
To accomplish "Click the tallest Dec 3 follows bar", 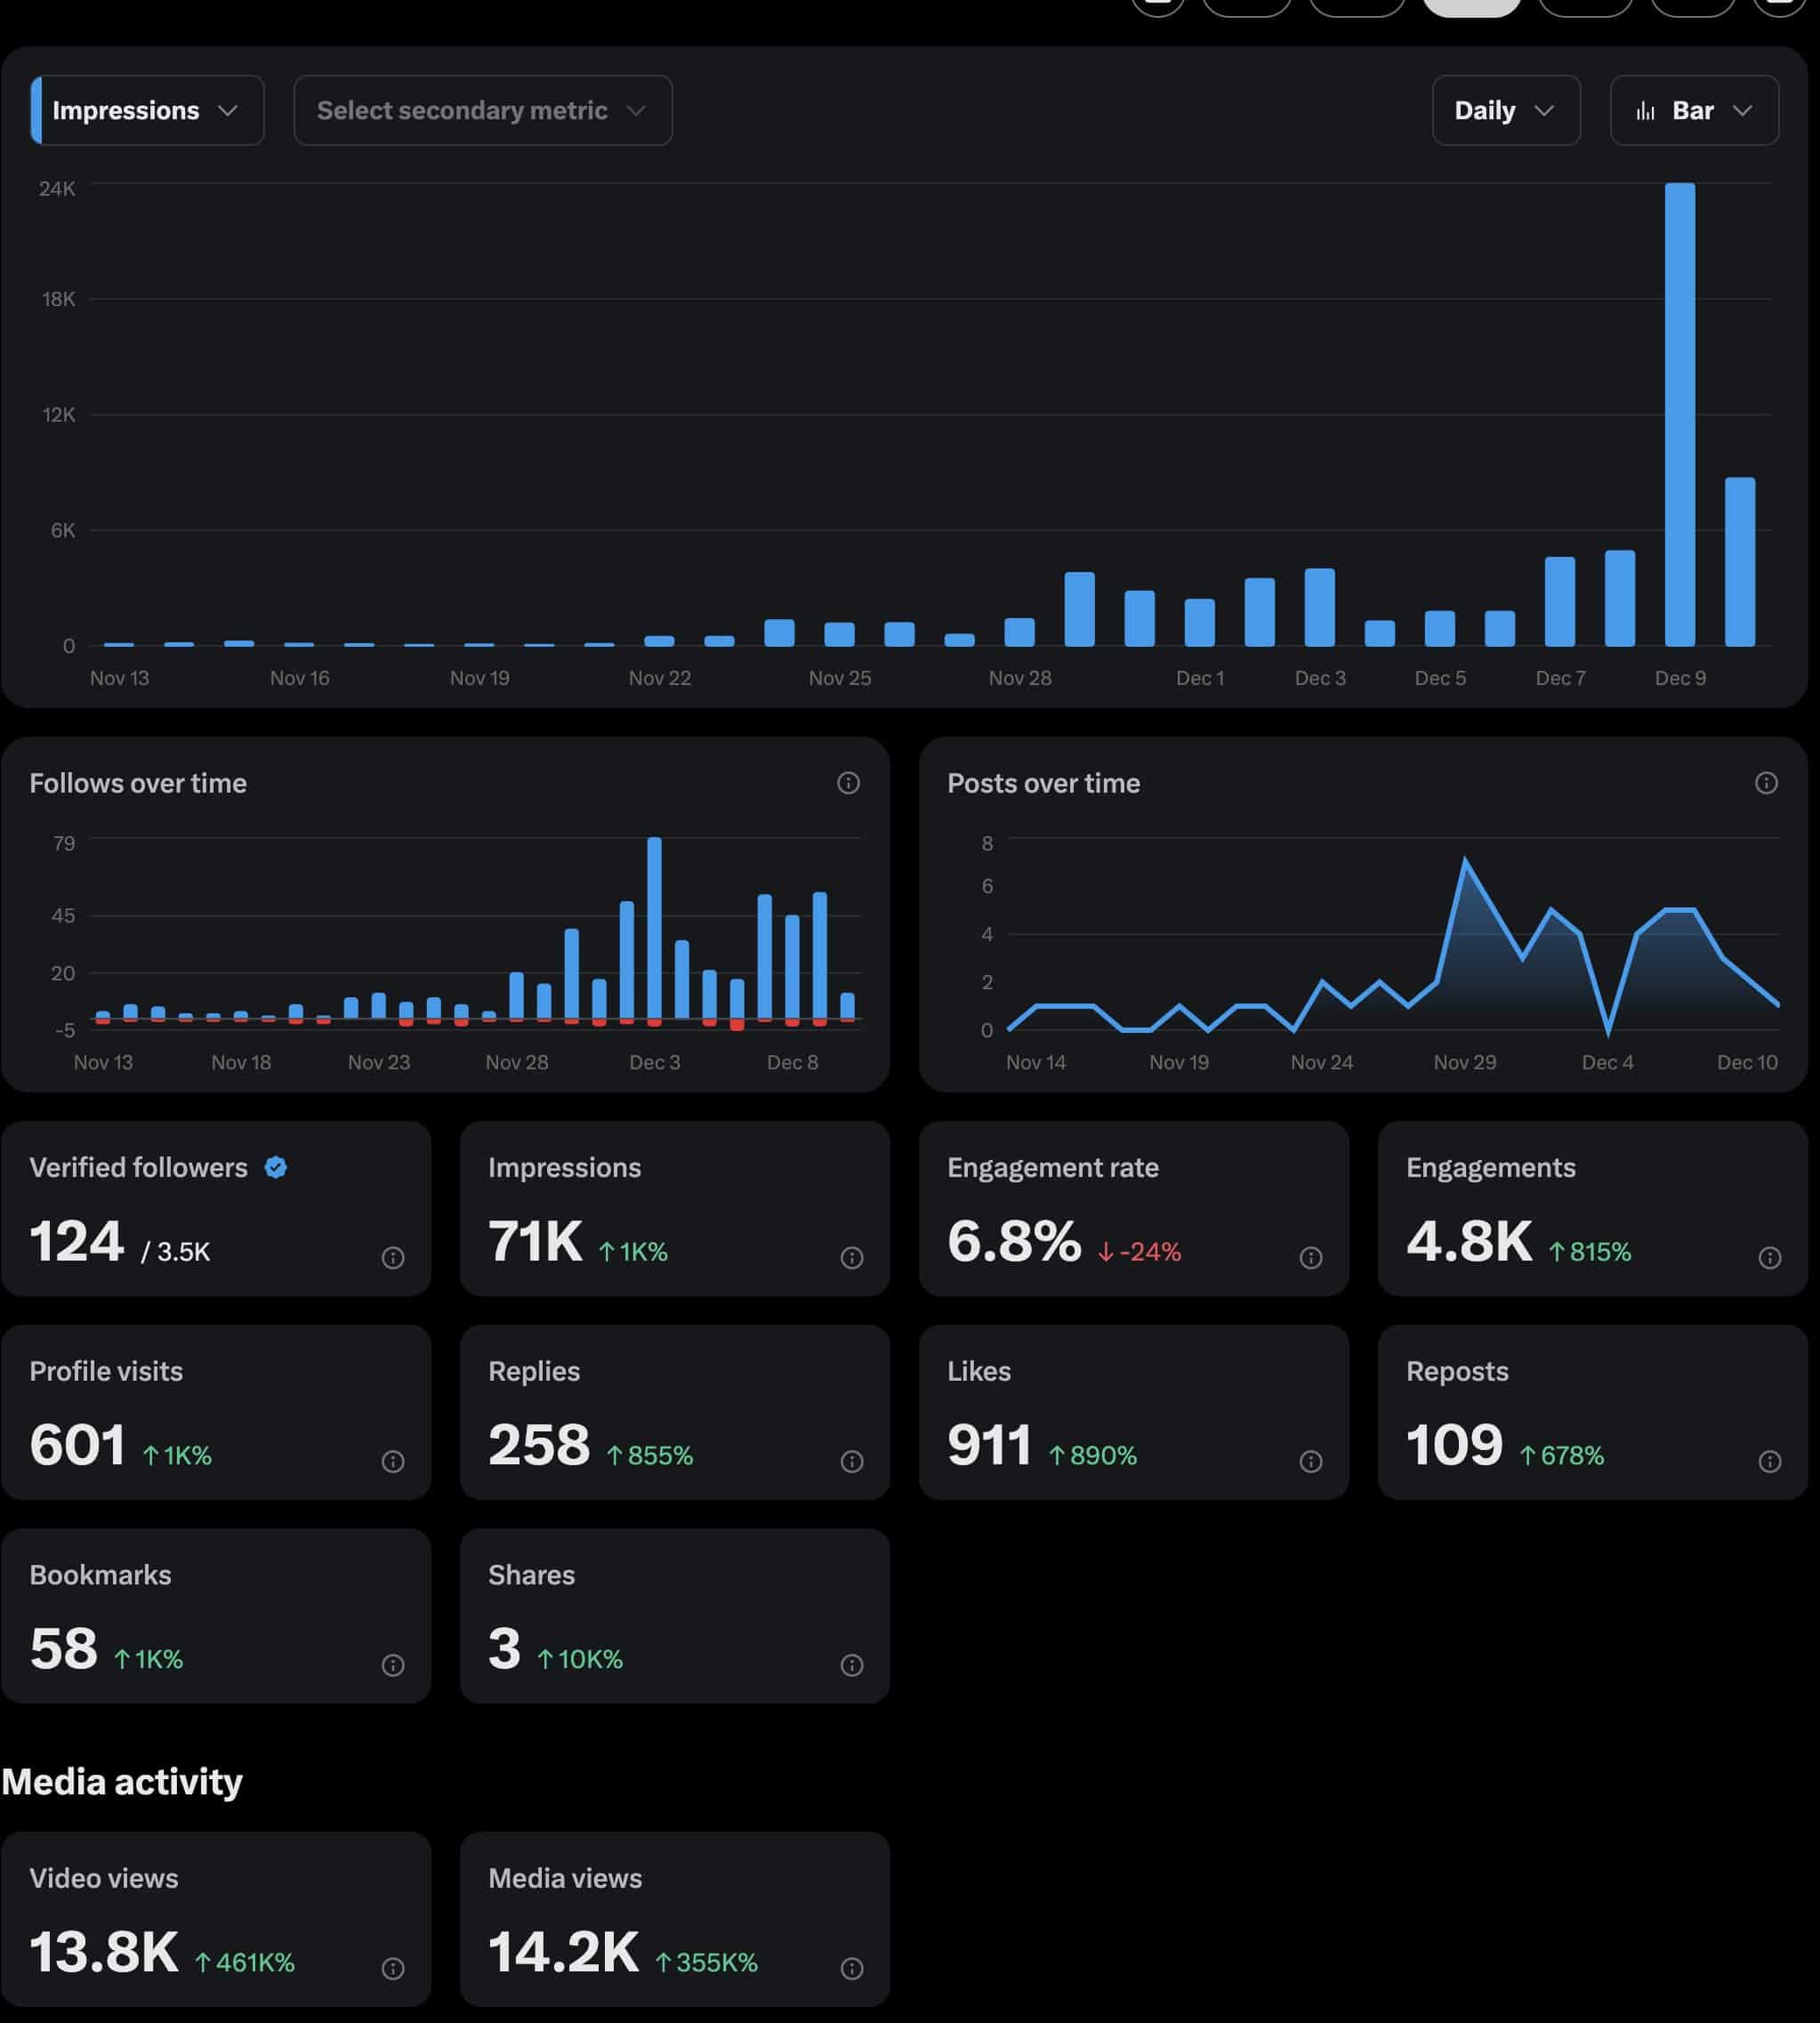I will pos(655,929).
